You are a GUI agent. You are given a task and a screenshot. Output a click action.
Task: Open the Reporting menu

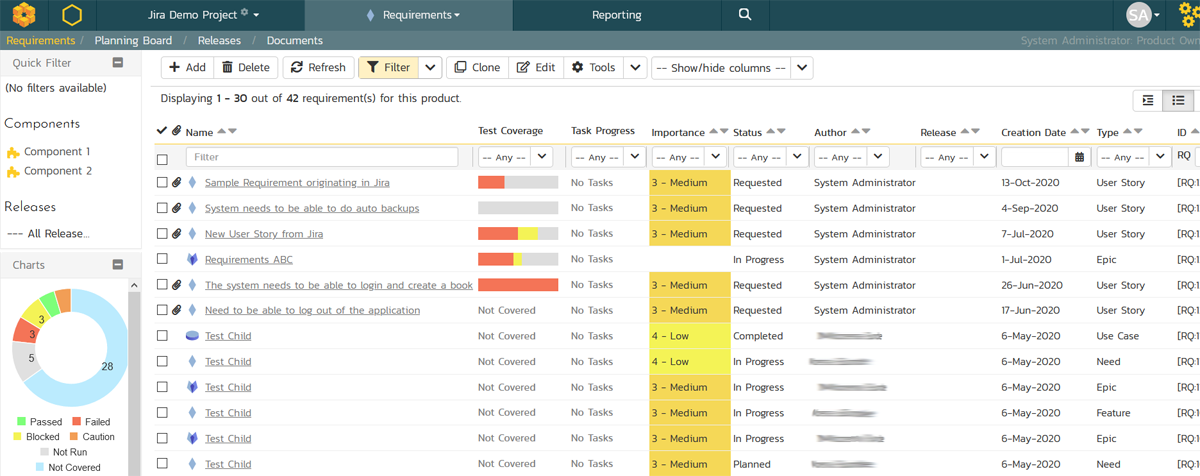pyautogui.click(x=616, y=15)
